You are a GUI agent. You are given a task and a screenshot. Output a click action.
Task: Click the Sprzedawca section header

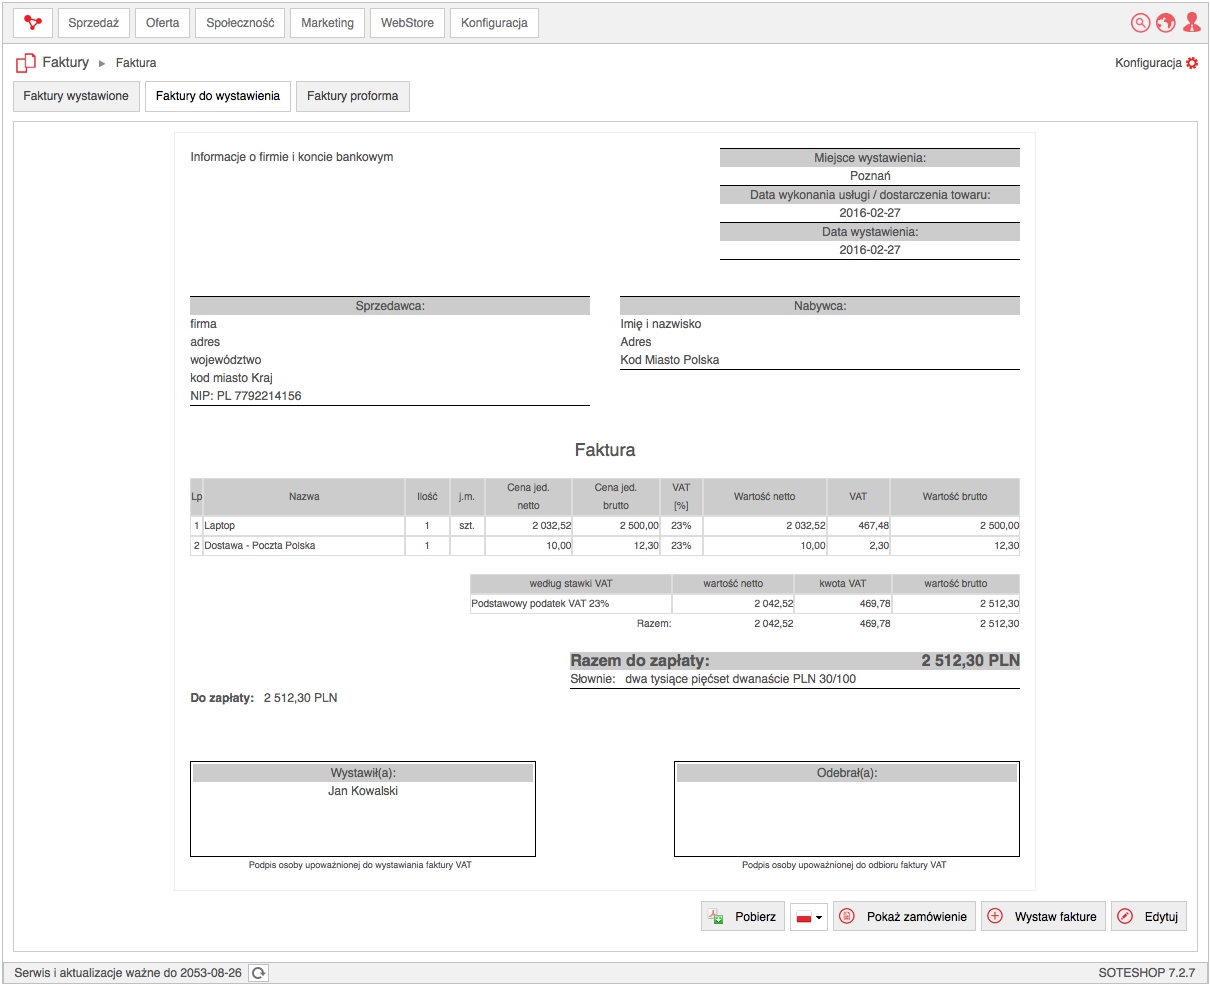coord(390,306)
